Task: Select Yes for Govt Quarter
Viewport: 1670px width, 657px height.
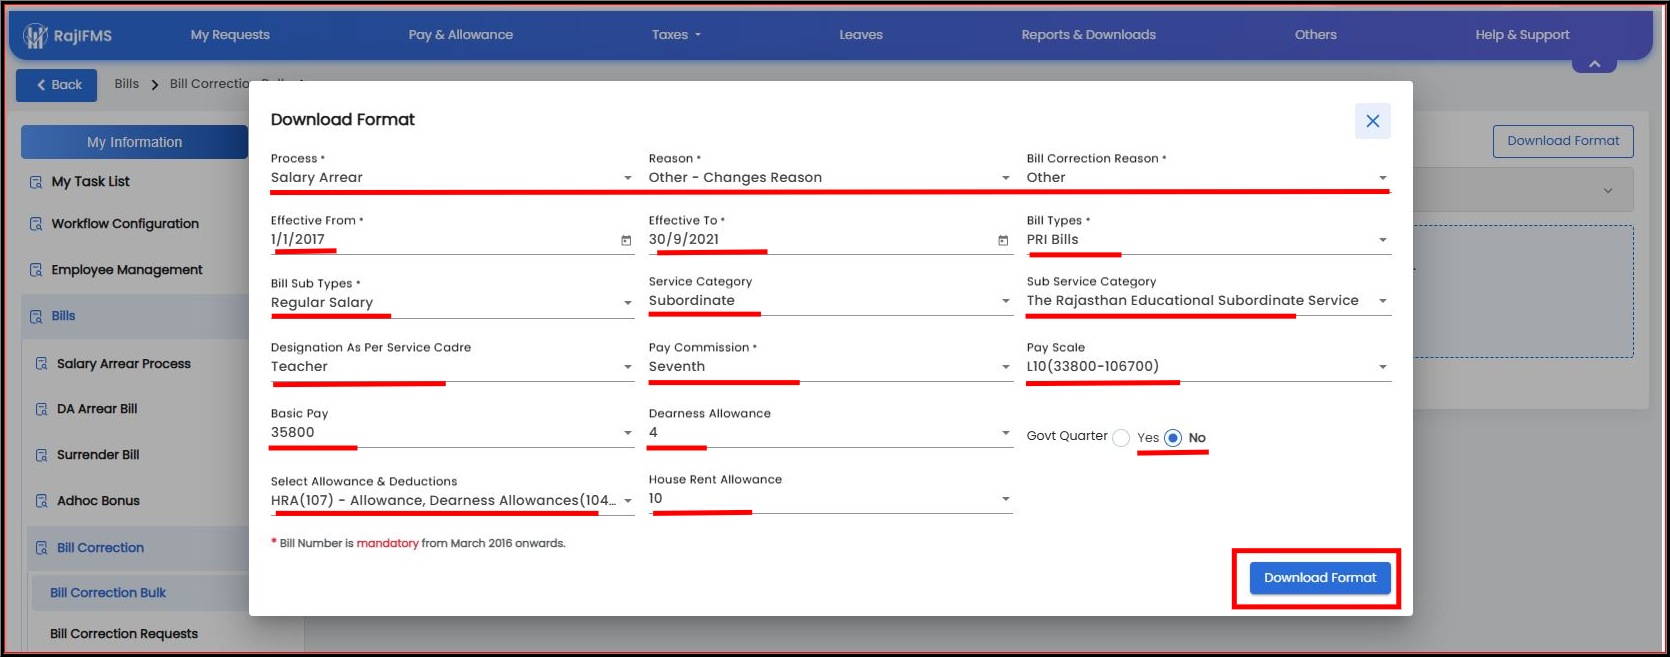Action: click(x=1121, y=438)
